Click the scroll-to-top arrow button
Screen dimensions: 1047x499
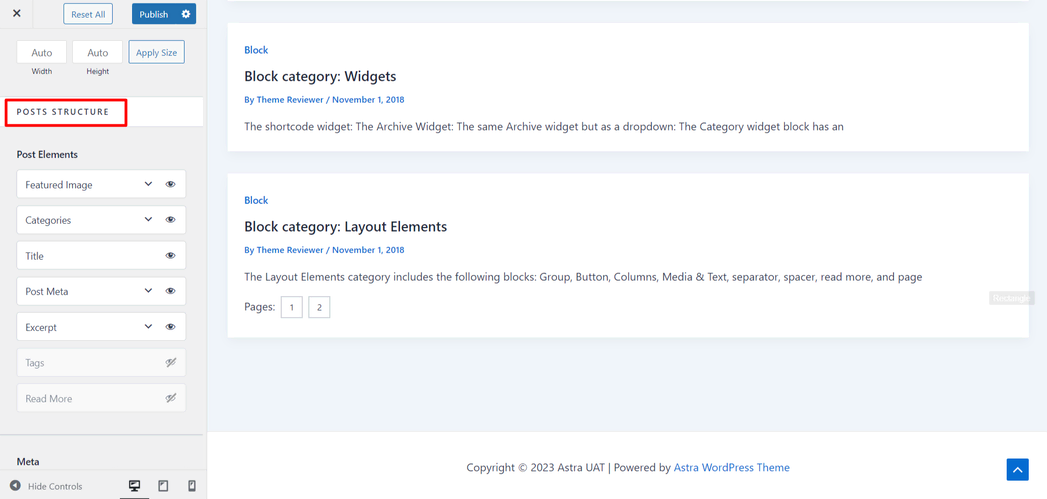pos(1017,469)
